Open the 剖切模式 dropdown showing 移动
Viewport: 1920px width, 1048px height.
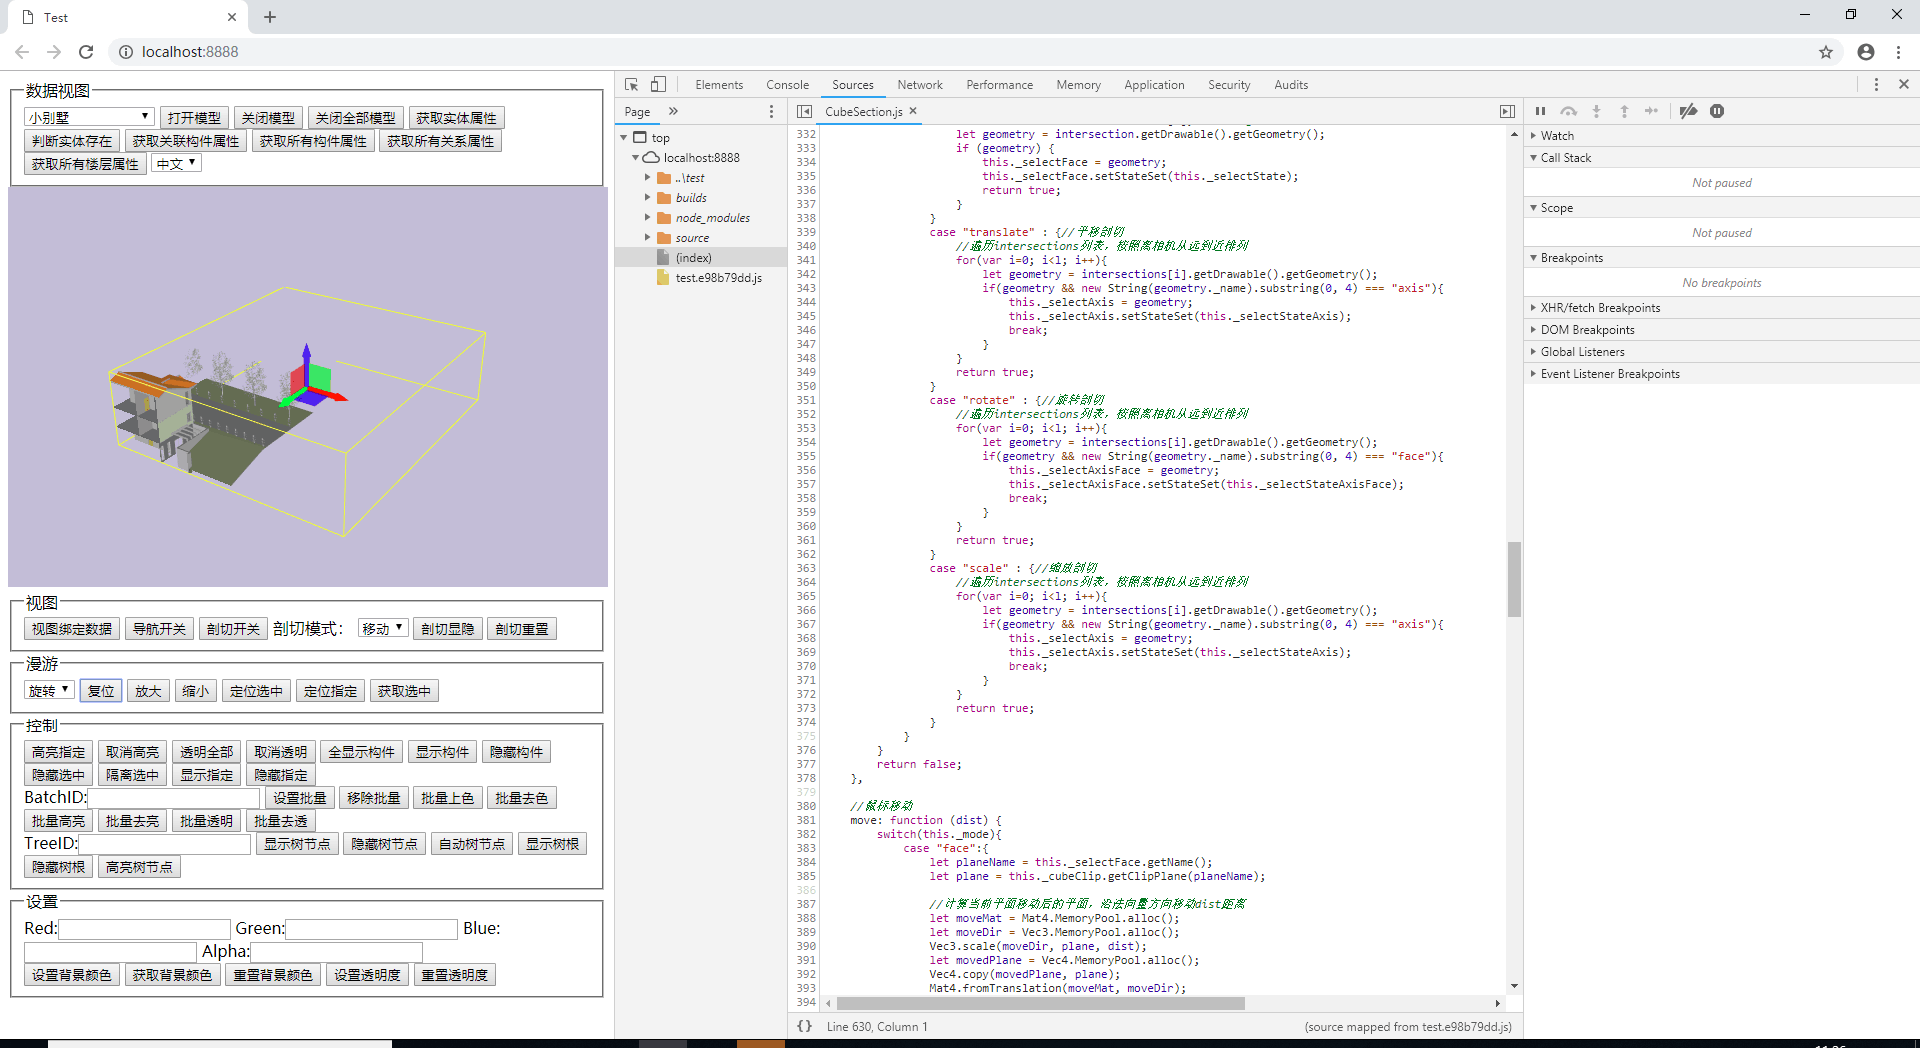[x=383, y=629]
